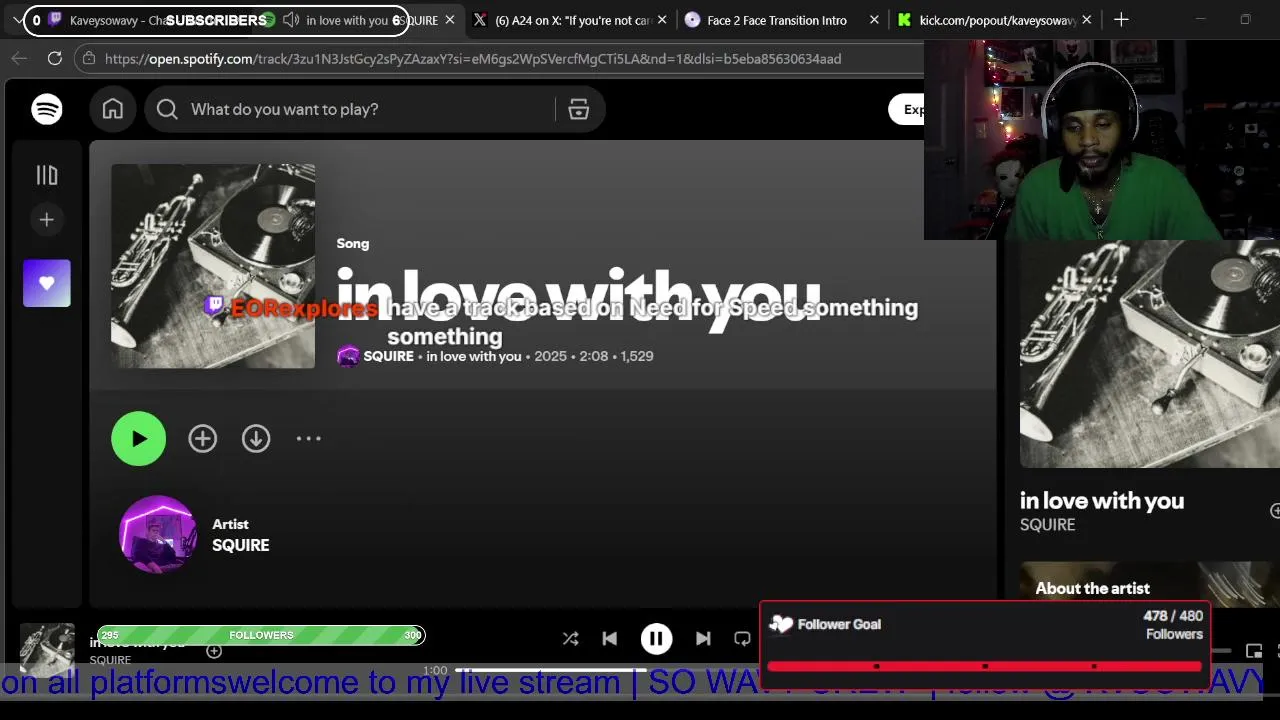Viewport: 1280px width, 720px height.
Task: Skip to previous track
Action: pos(610,639)
